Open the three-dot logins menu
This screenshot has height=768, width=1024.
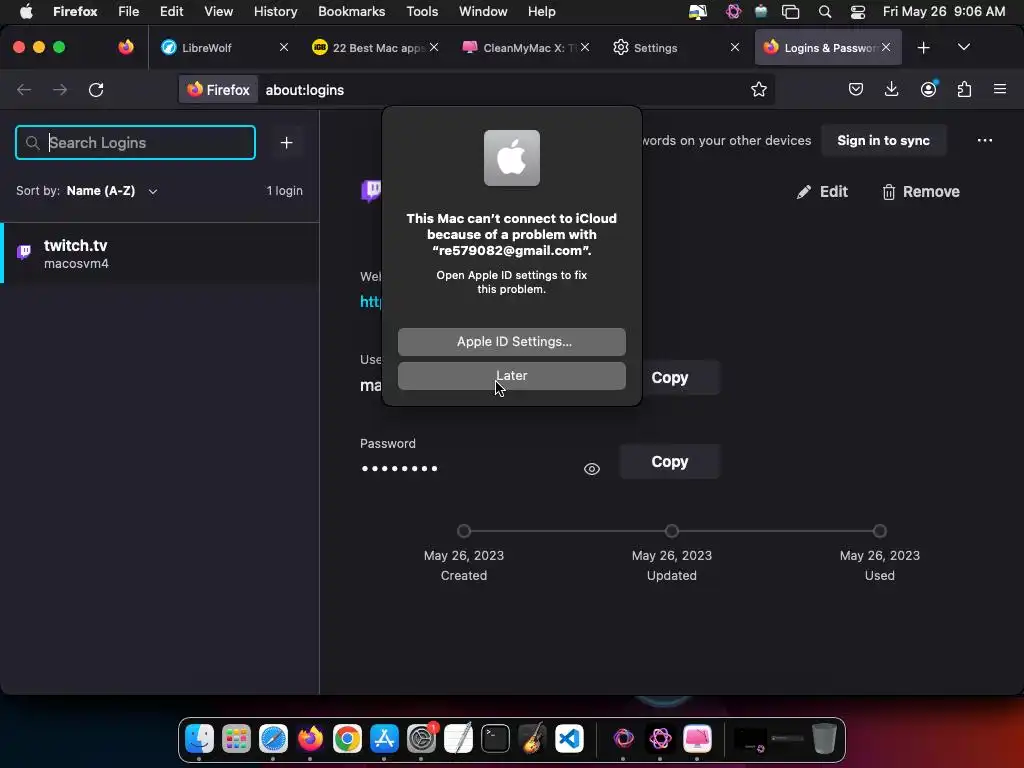(x=985, y=140)
